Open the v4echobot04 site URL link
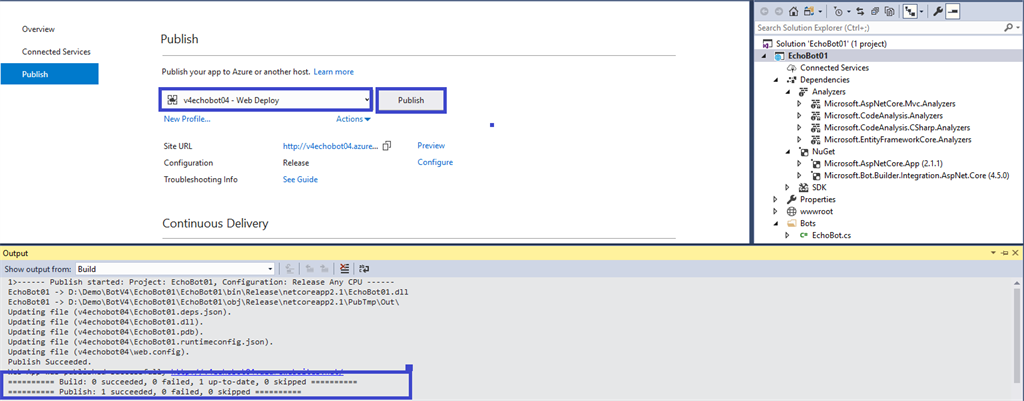Screen dimensions: 1024x401 point(330,146)
